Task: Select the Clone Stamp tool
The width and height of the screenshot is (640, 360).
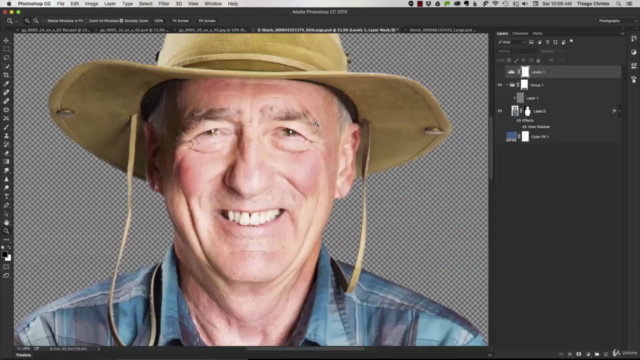Action: click(x=6, y=136)
